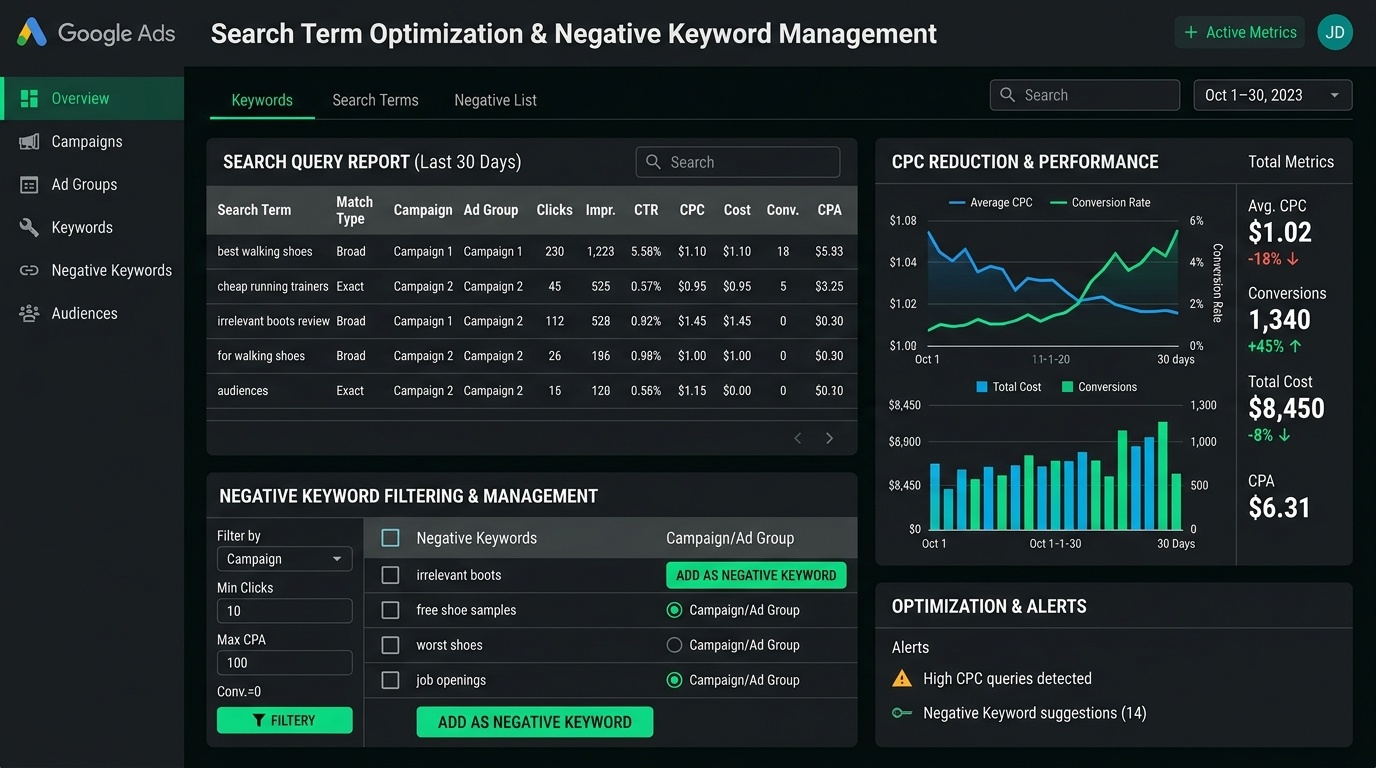
Task: Go to next page of search query report
Action: (829, 438)
